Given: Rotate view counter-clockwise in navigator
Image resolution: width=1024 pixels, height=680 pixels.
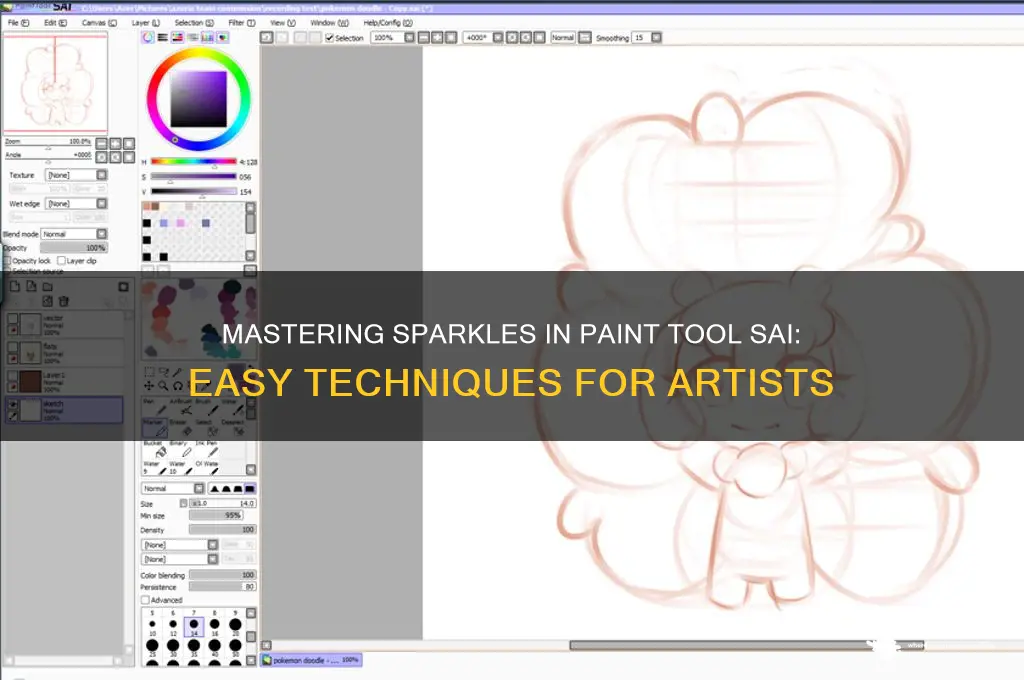Looking at the screenshot, I should (102, 157).
